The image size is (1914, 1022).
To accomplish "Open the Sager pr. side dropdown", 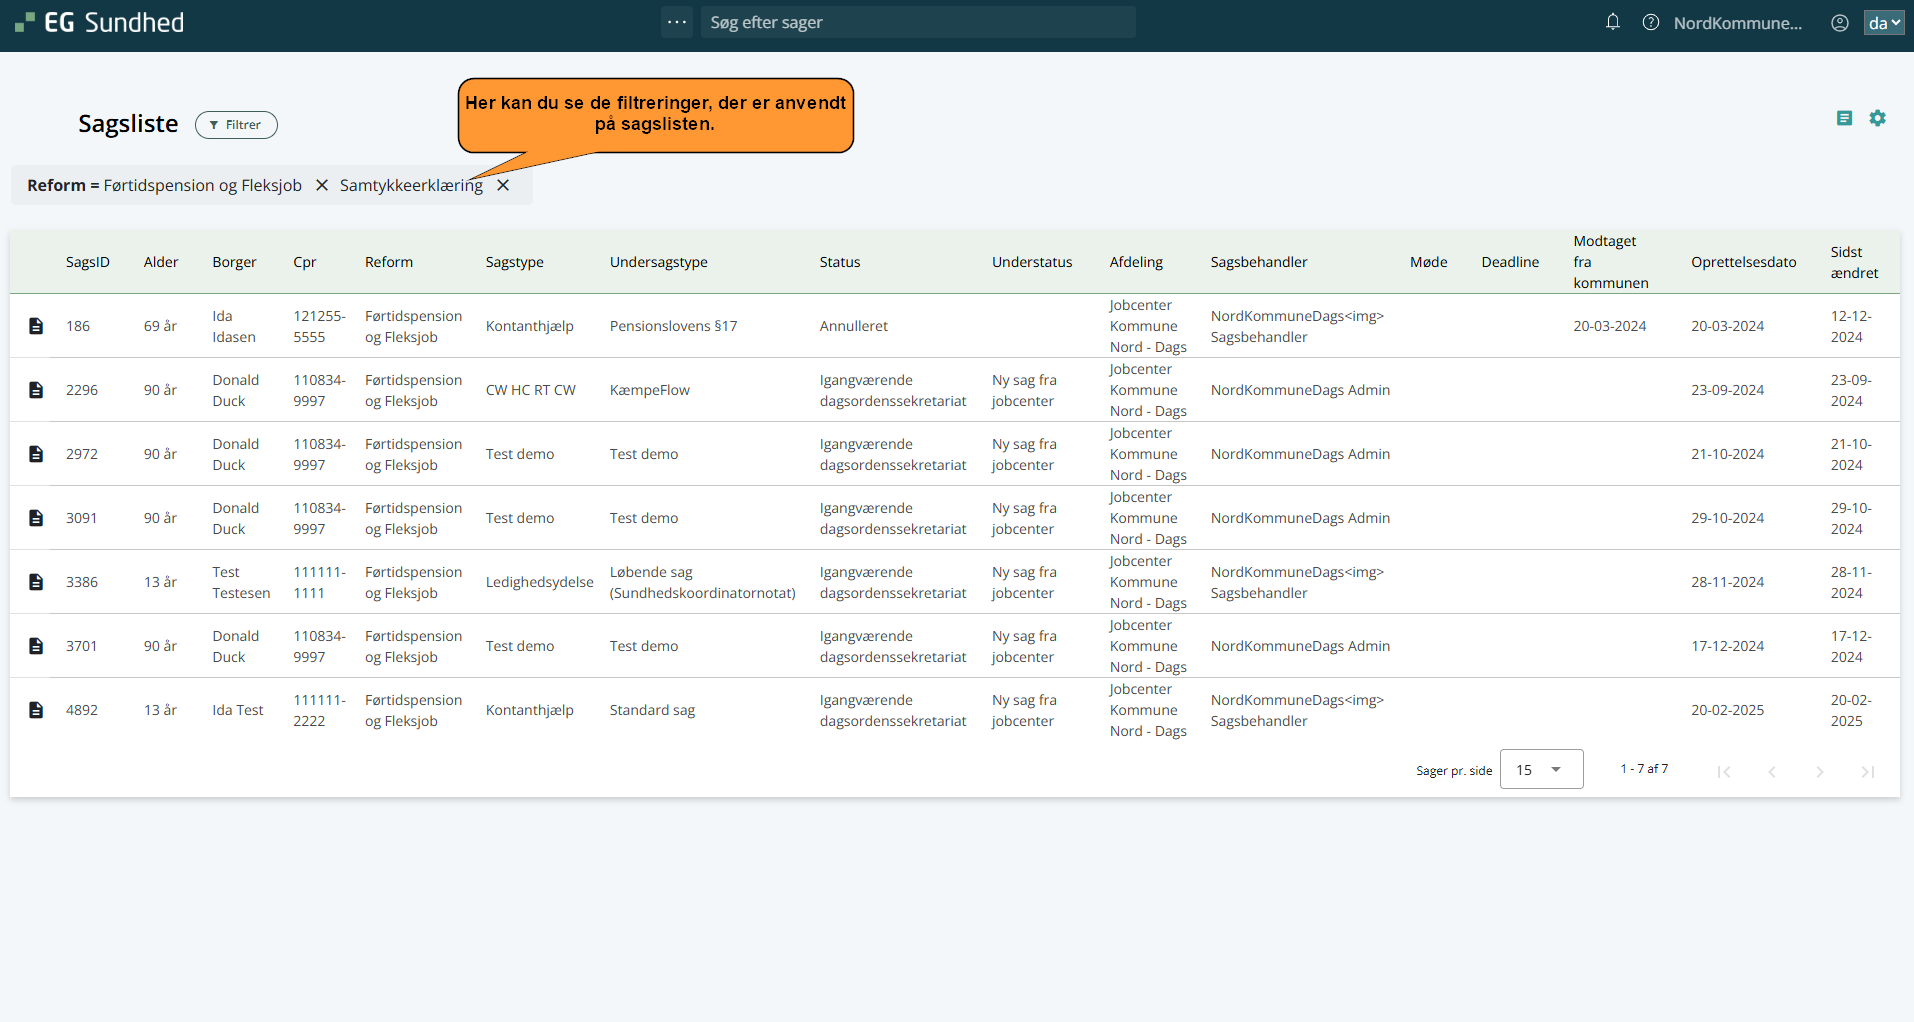I will point(1541,769).
